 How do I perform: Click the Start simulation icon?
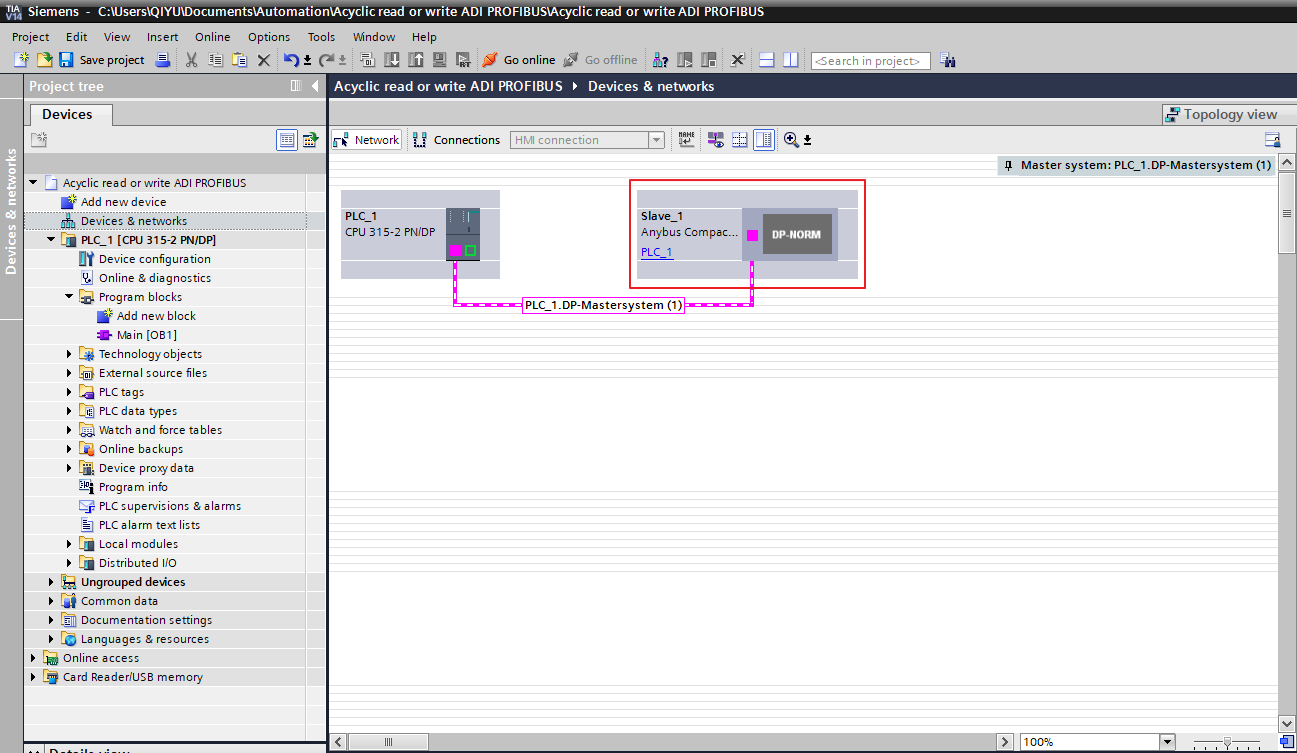(439, 60)
